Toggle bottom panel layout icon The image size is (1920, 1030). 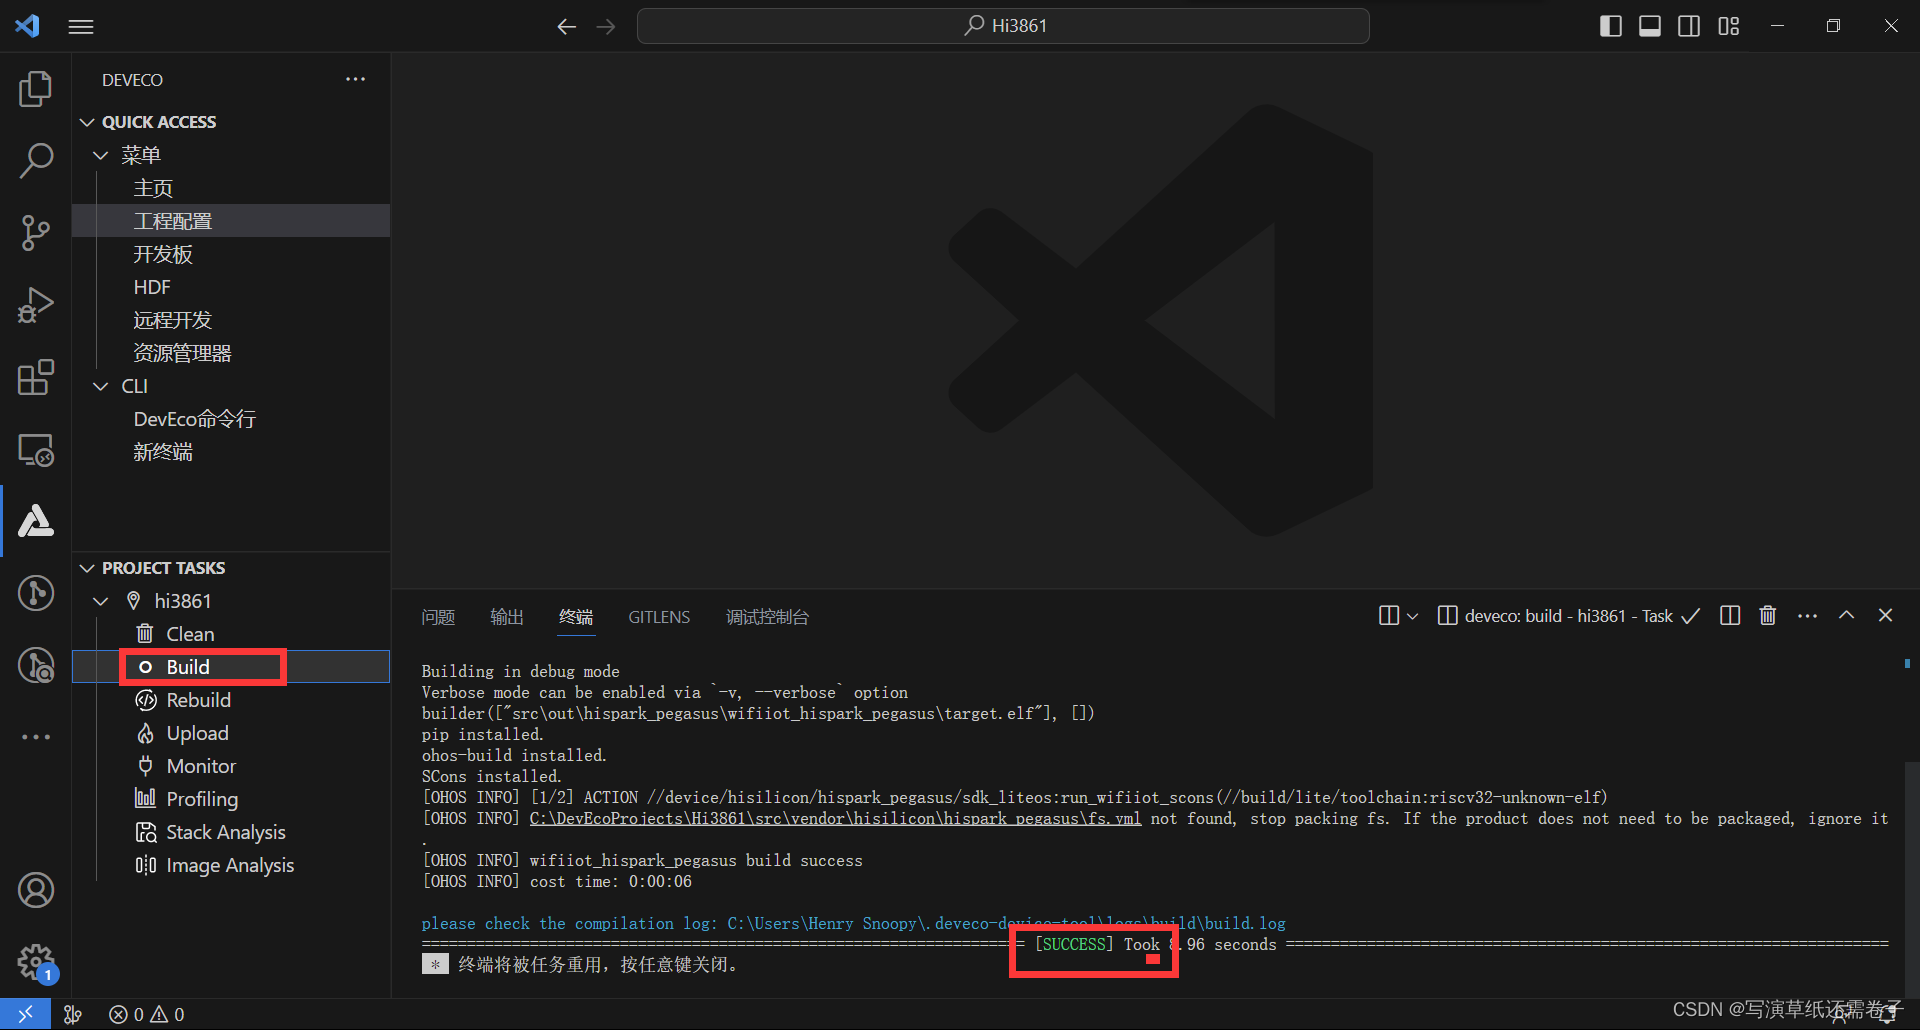(x=1650, y=27)
